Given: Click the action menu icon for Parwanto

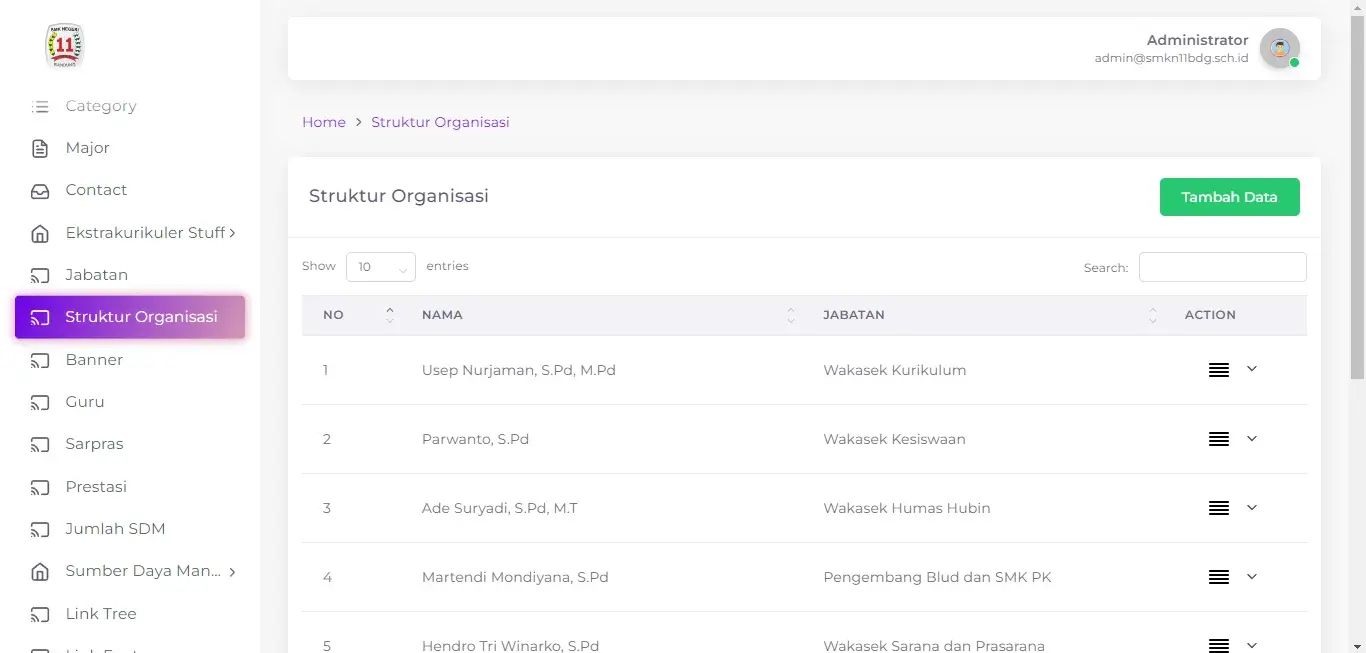Looking at the screenshot, I should click(x=1219, y=439).
